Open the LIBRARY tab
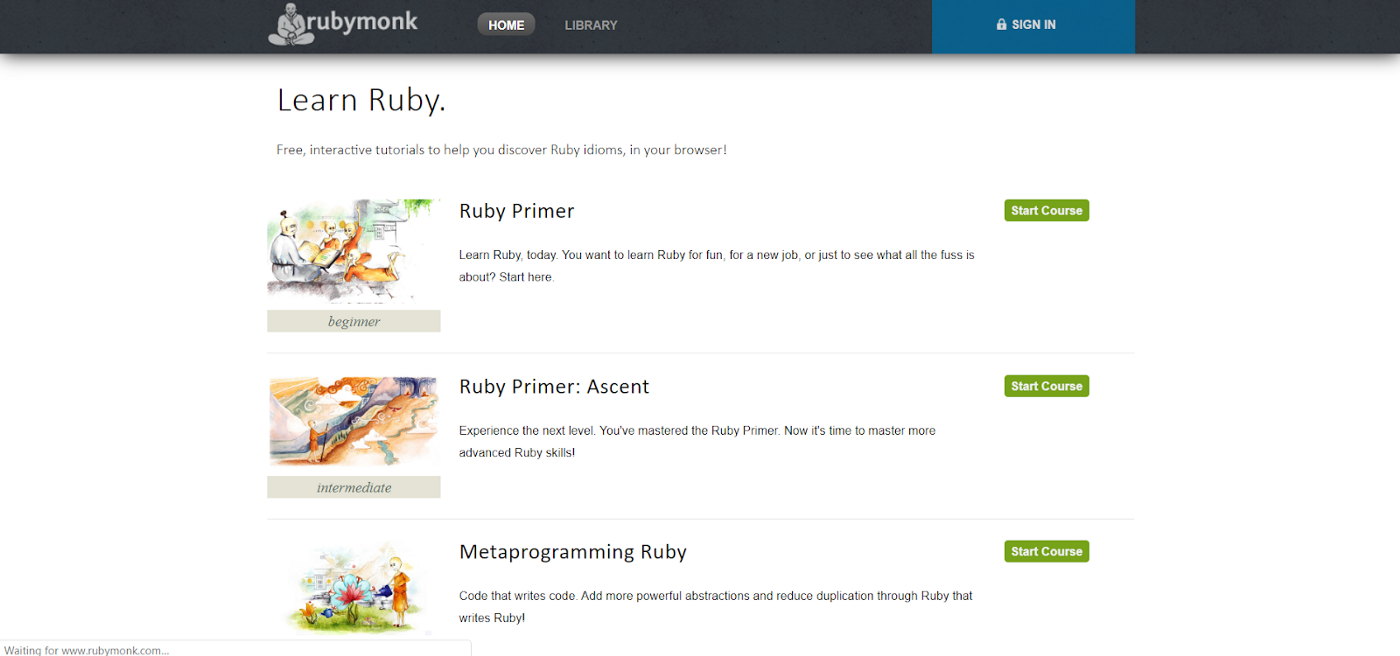Image resolution: width=1400 pixels, height=656 pixels. [591, 25]
